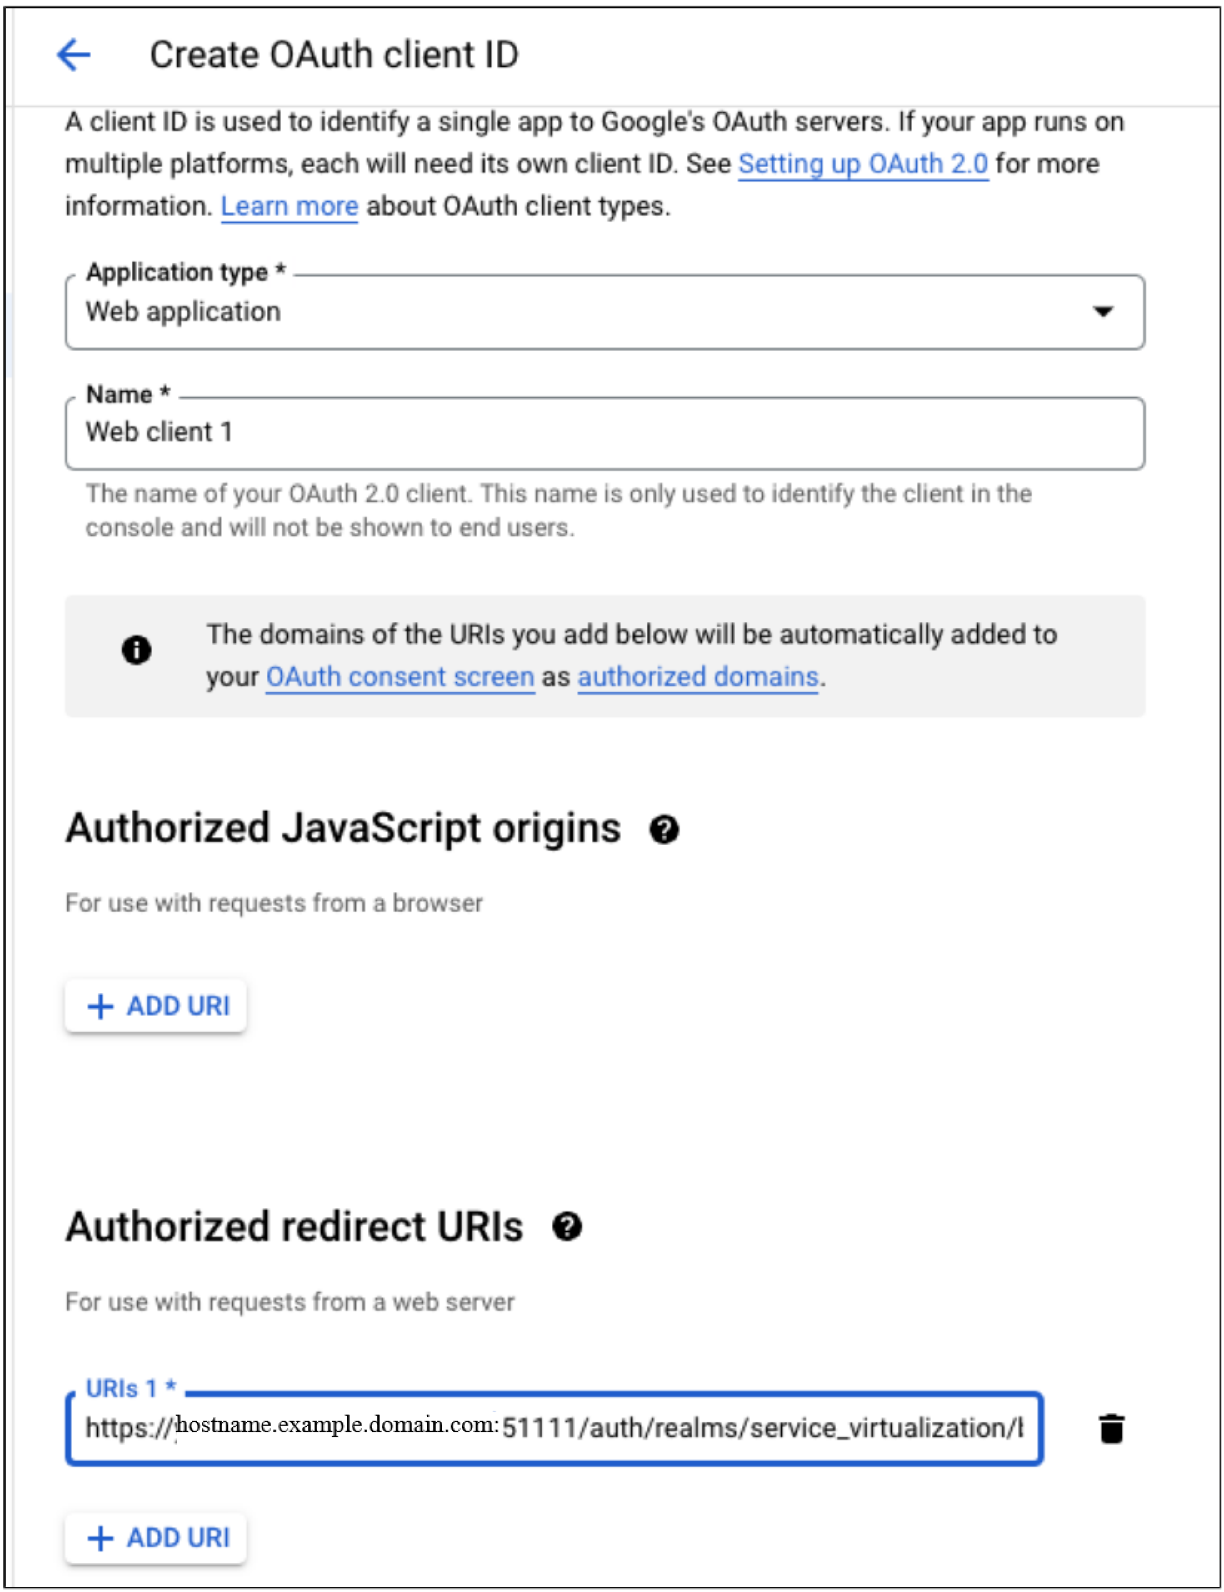Open the OAuth consent screen link

tap(400, 677)
